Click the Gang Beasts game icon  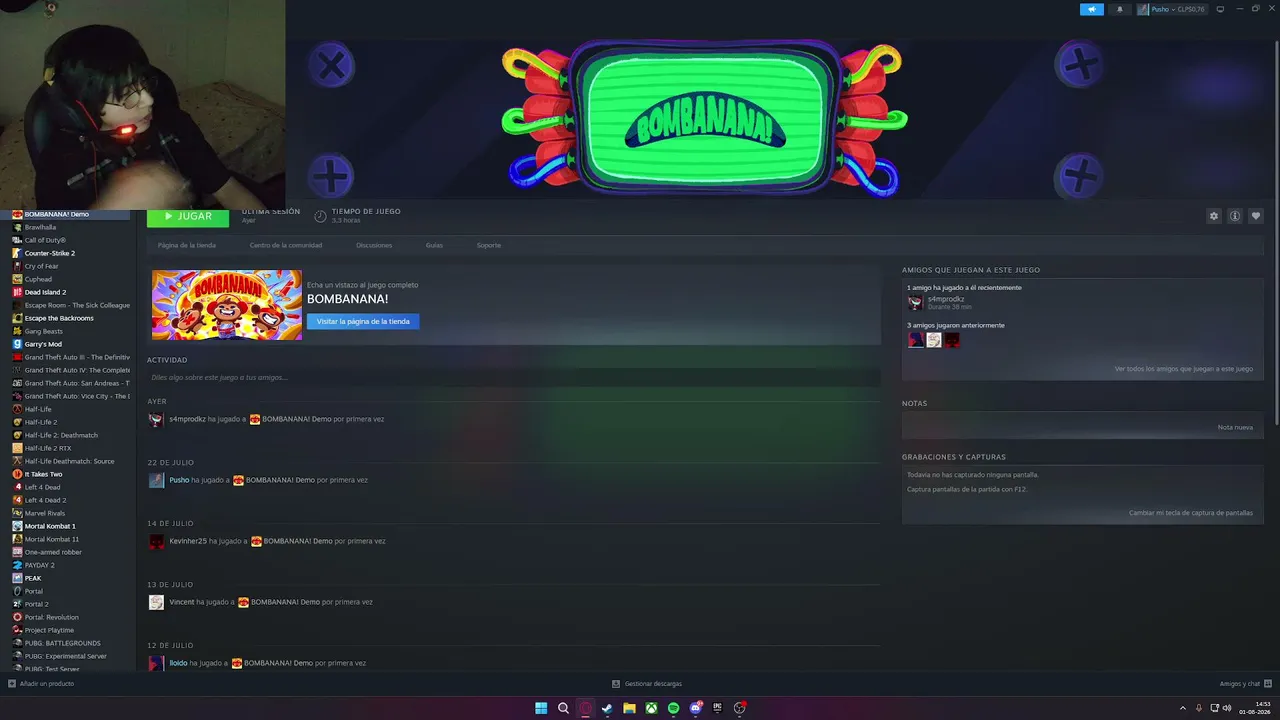(x=17, y=331)
